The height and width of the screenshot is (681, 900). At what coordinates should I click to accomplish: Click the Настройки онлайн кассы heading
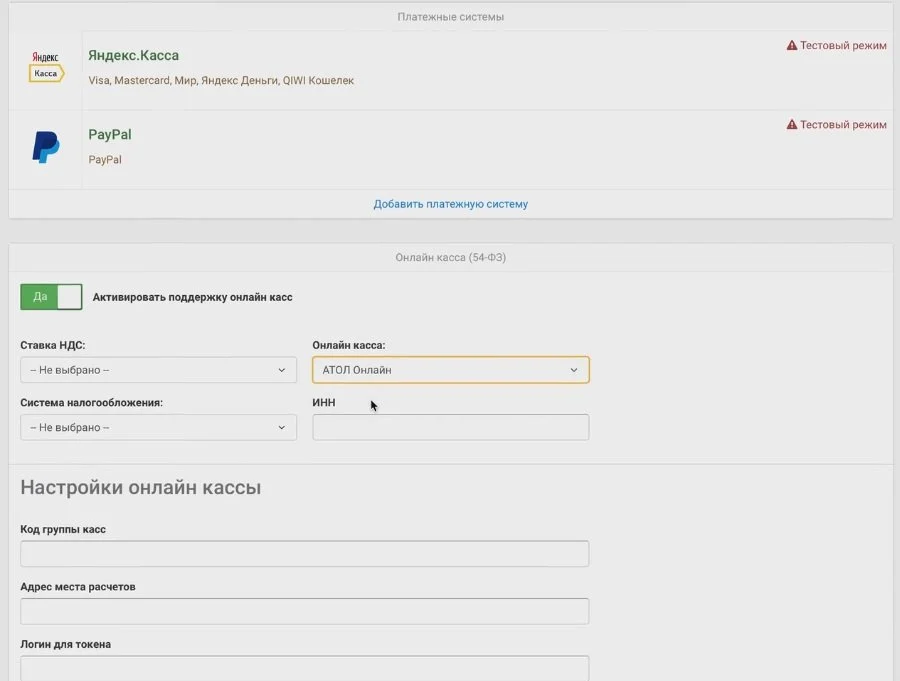click(141, 487)
